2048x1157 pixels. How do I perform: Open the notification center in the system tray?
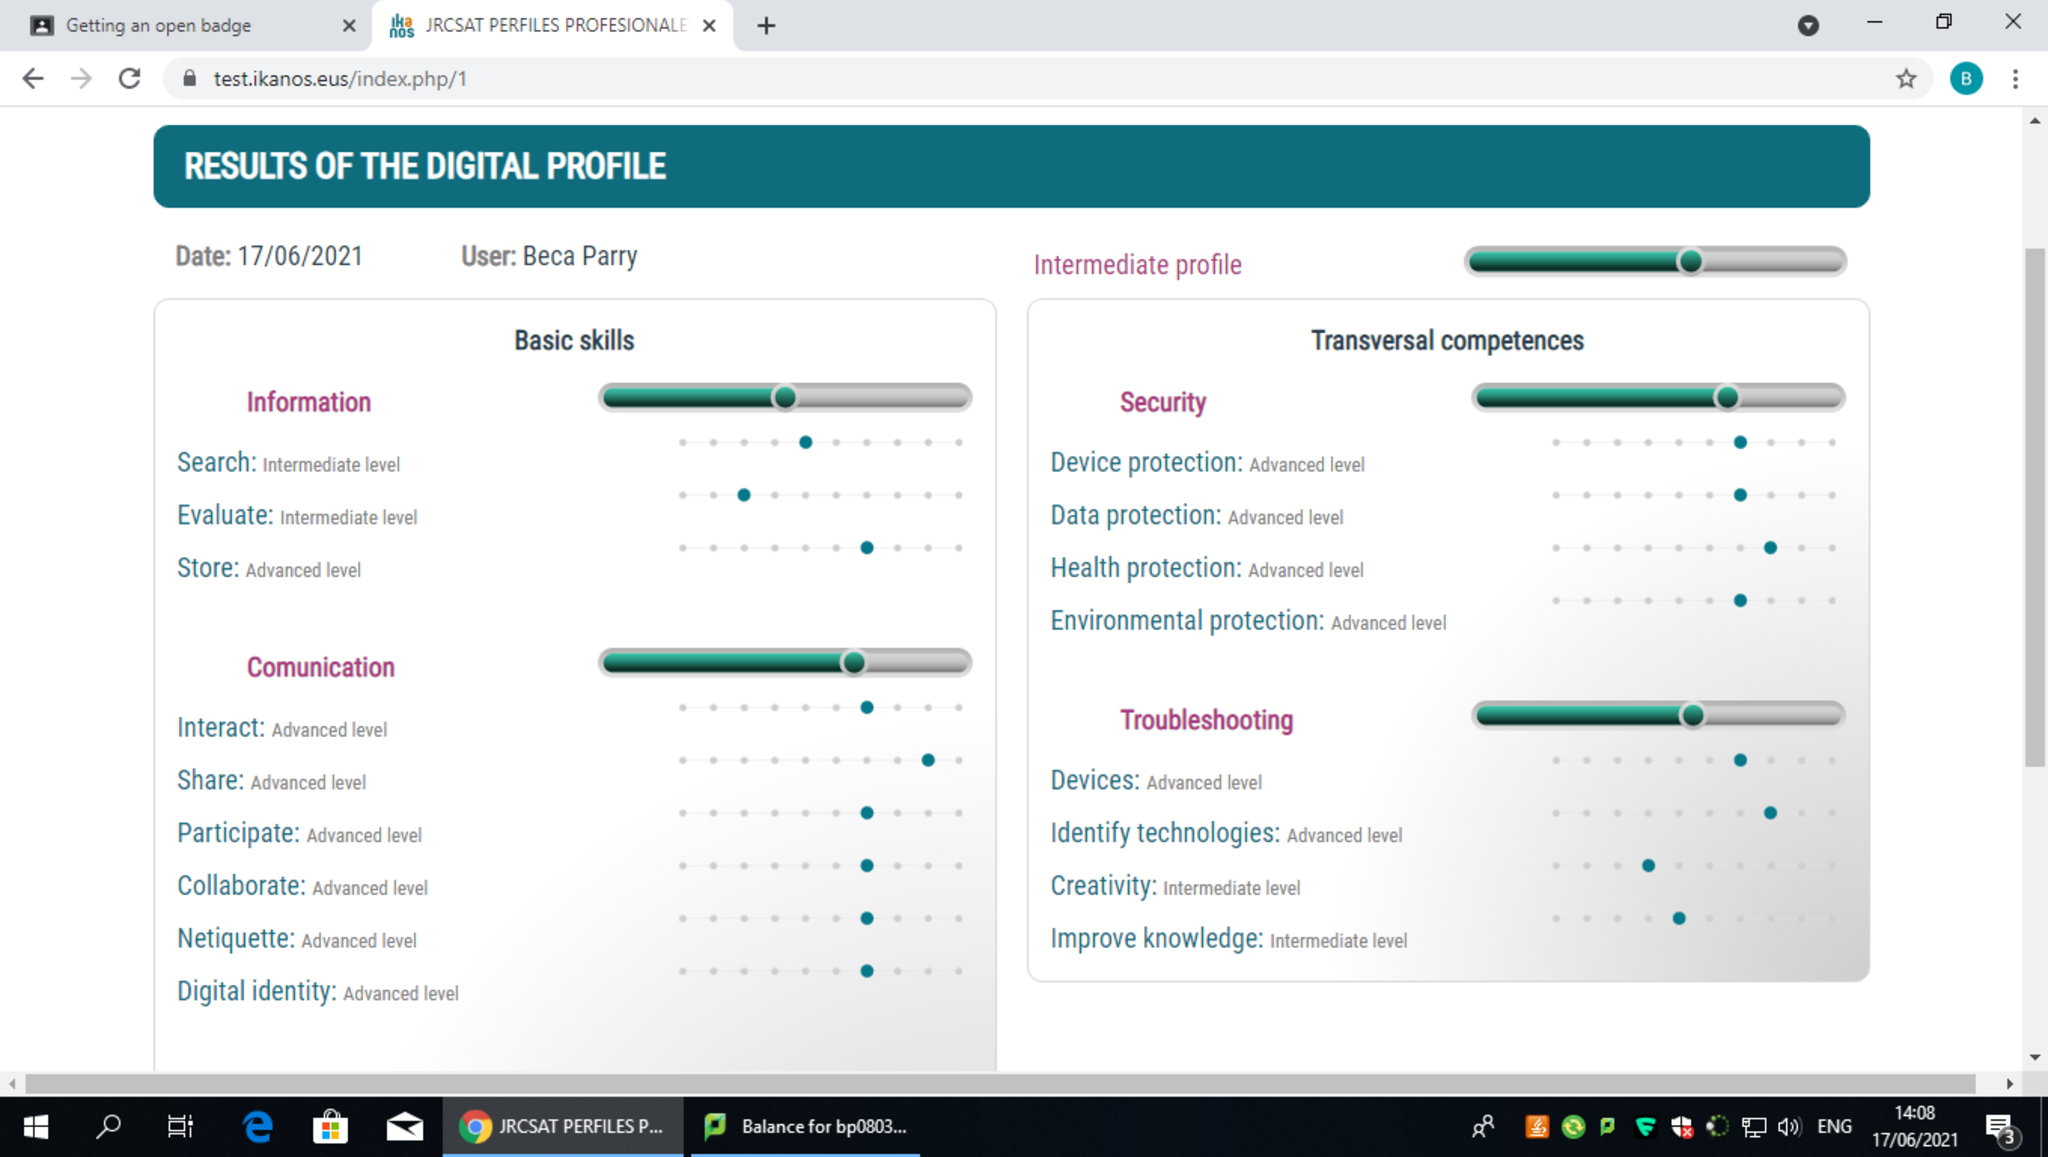pyautogui.click(x=2000, y=1127)
